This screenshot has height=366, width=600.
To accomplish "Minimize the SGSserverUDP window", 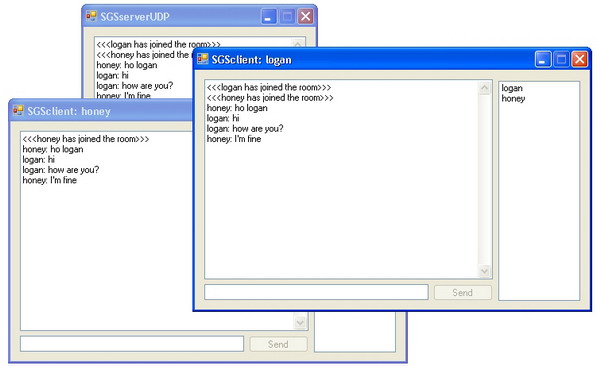I will click(269, 16).
